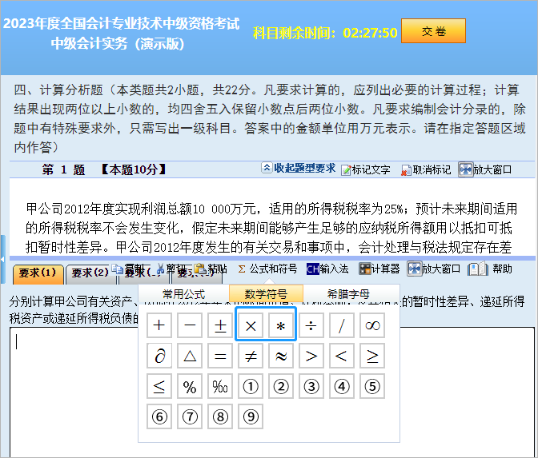This screenshot has height=458, width=538.
Task: Insert circled number ③
Action: click(x=311, y=386)
